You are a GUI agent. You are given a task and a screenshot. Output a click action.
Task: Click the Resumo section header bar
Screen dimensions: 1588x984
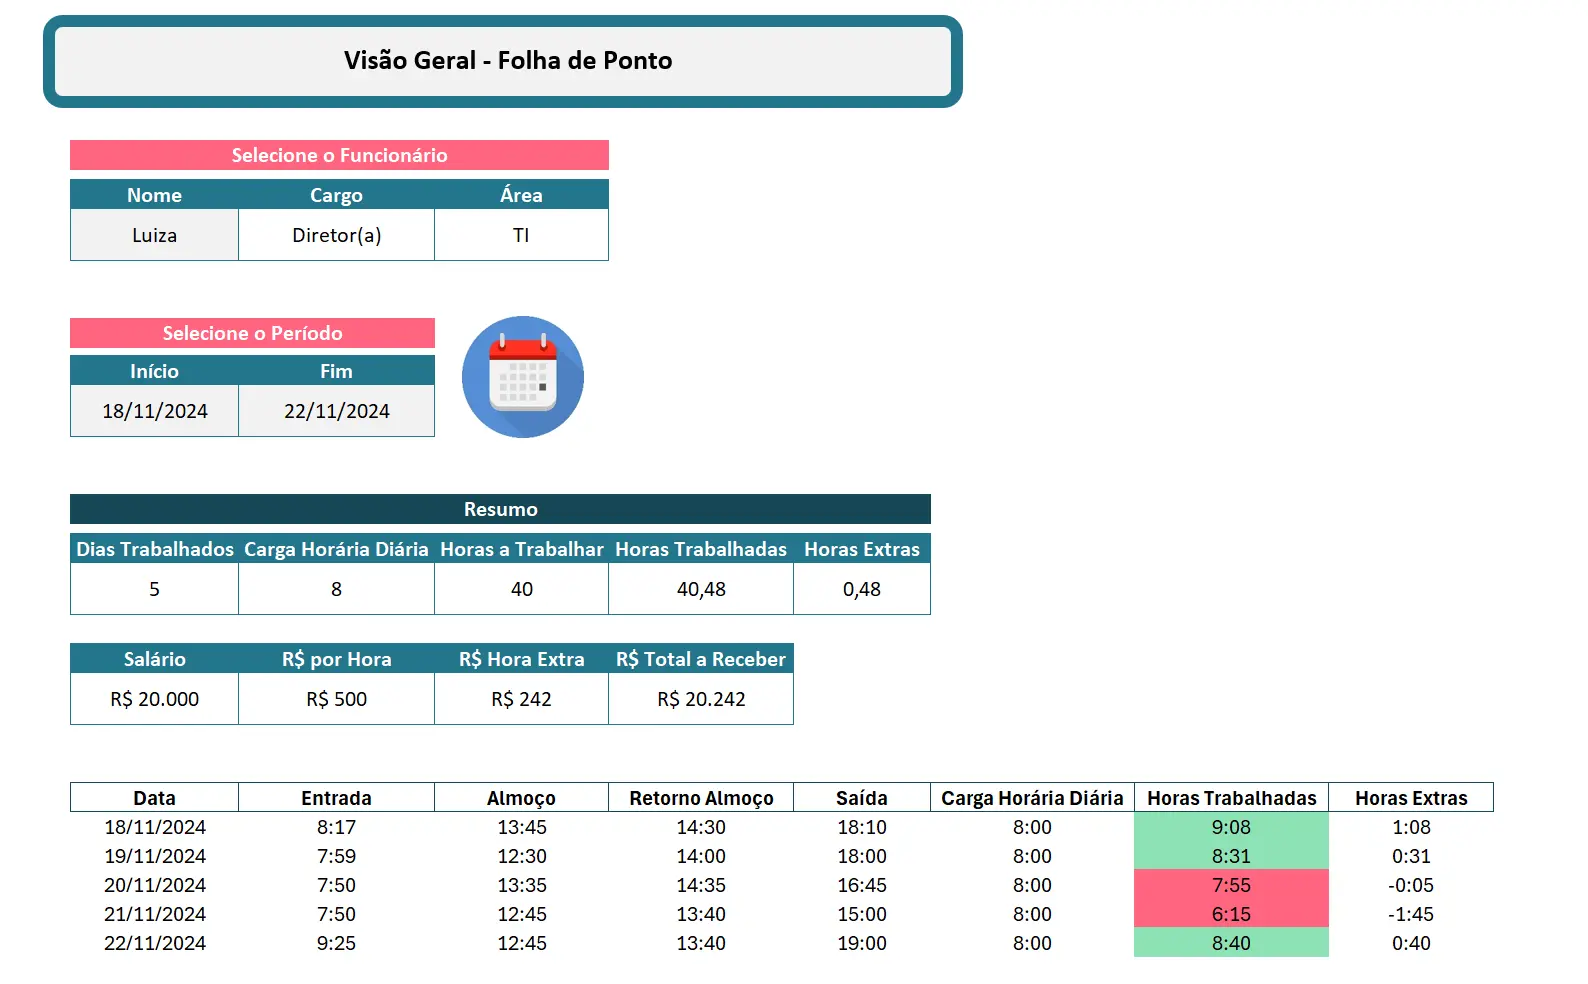[500, 509]
